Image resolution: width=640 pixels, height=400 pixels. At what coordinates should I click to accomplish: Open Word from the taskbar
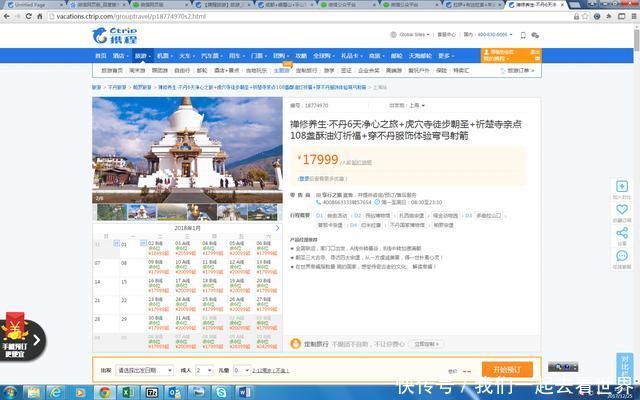click(244, 393)
